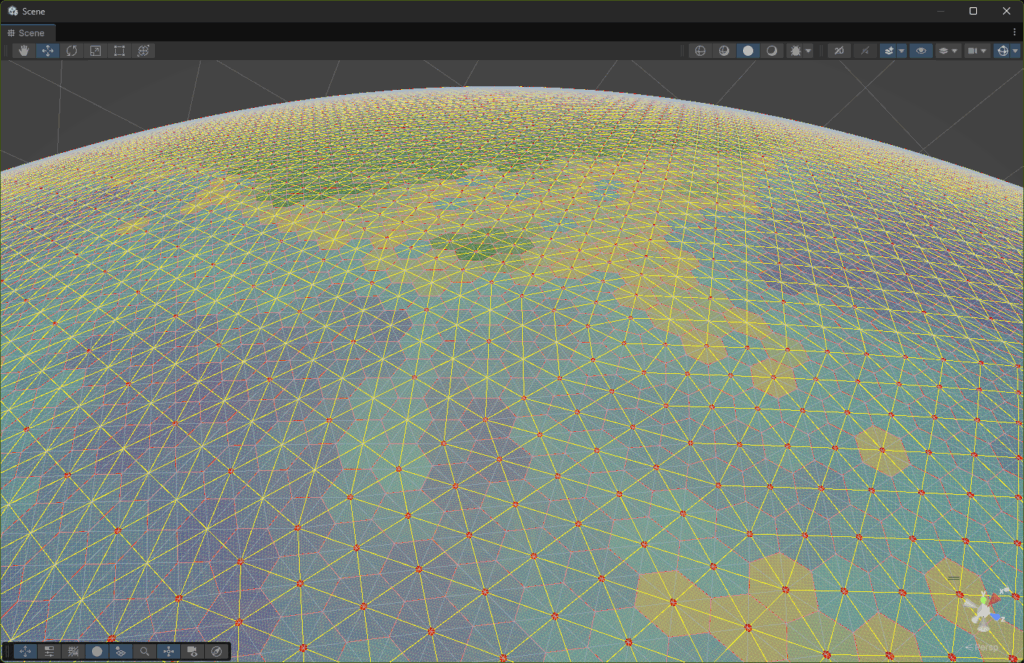Toggle scene lighting button
1024x663 pixels.
864,51
